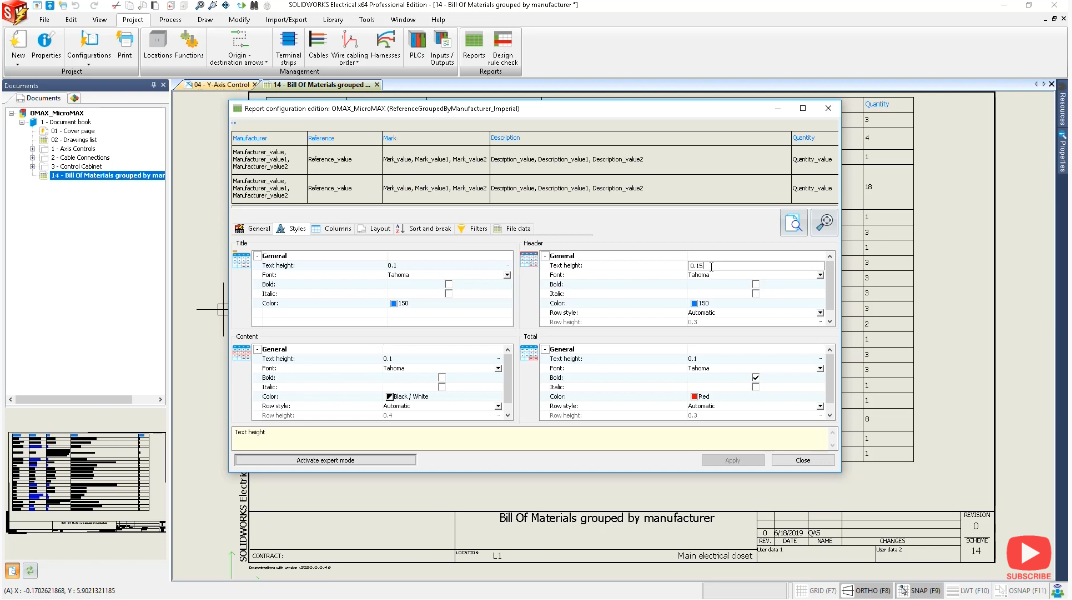Run the Design rule check tool
Image resolution: width=1072 pixels, height=600 pixels.
point(502,48)
